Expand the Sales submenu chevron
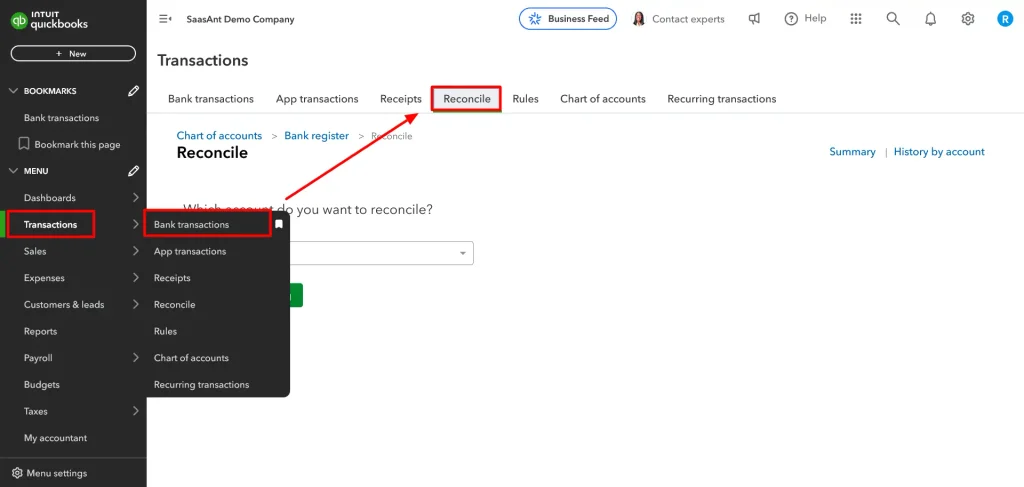The height and width of the screenshot is (487, 1024). [x=135, y=251]
